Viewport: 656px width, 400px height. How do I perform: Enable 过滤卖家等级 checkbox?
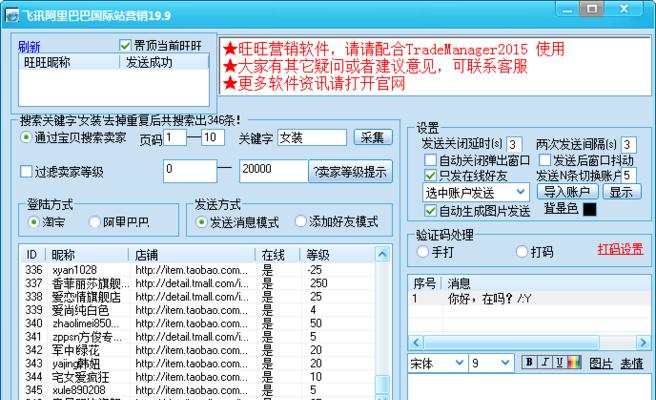[26, 171]
